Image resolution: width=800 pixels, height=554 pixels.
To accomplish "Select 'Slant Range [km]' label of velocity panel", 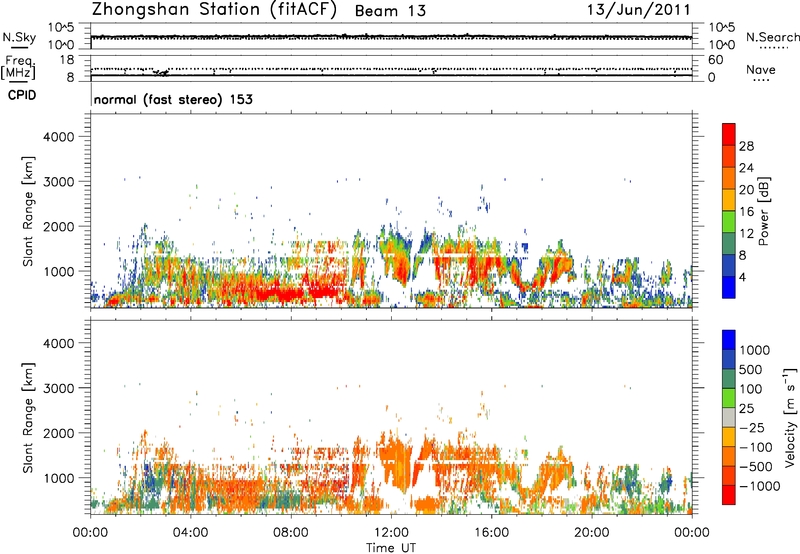I will pos(28,418).
